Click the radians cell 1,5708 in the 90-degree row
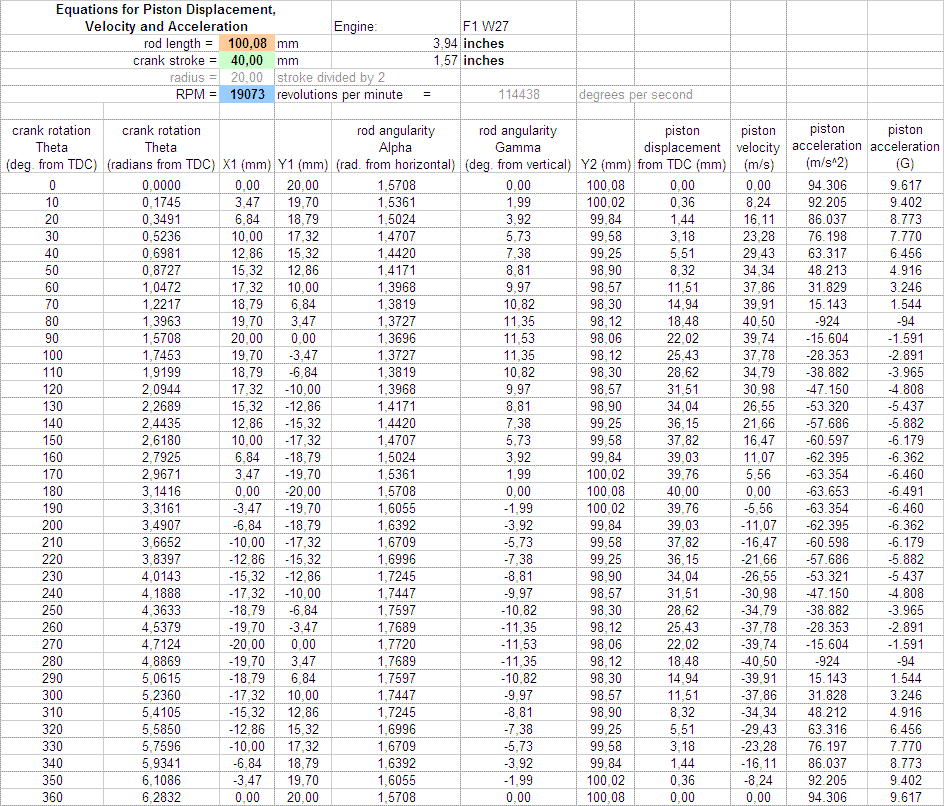This screenshot has height=806, width=944. (x=161, y=338)
